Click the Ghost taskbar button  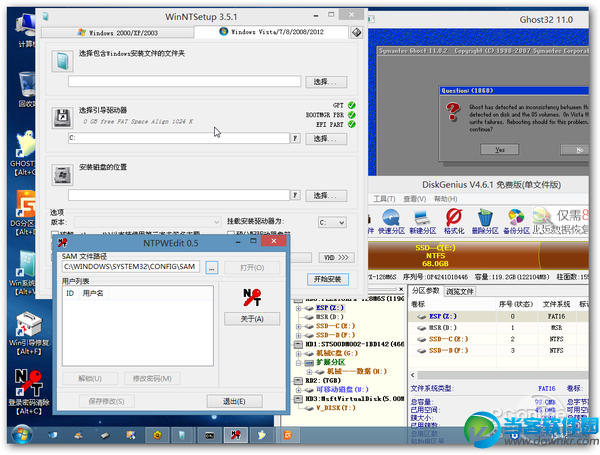261,435
